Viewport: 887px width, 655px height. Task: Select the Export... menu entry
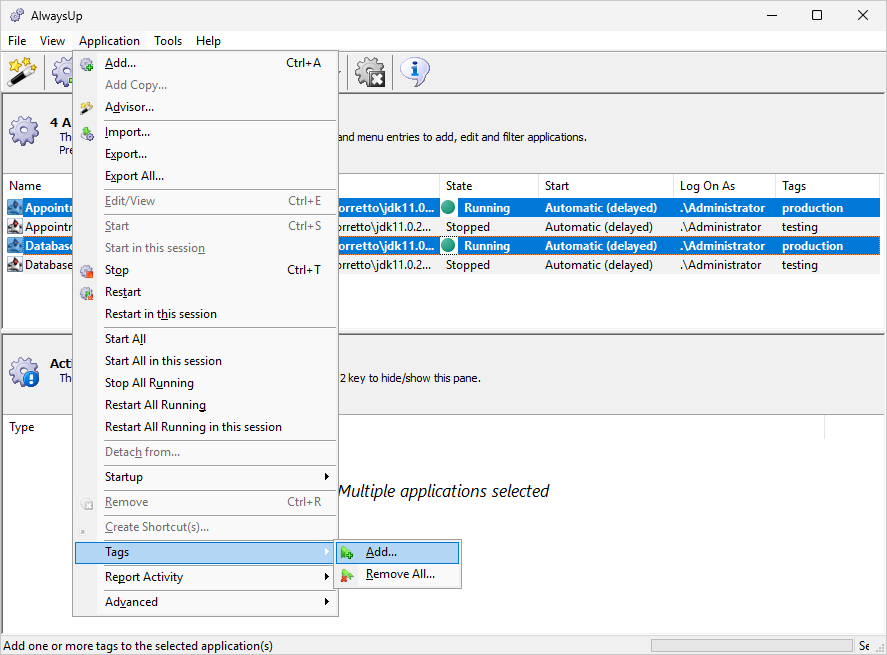[206, 154]
